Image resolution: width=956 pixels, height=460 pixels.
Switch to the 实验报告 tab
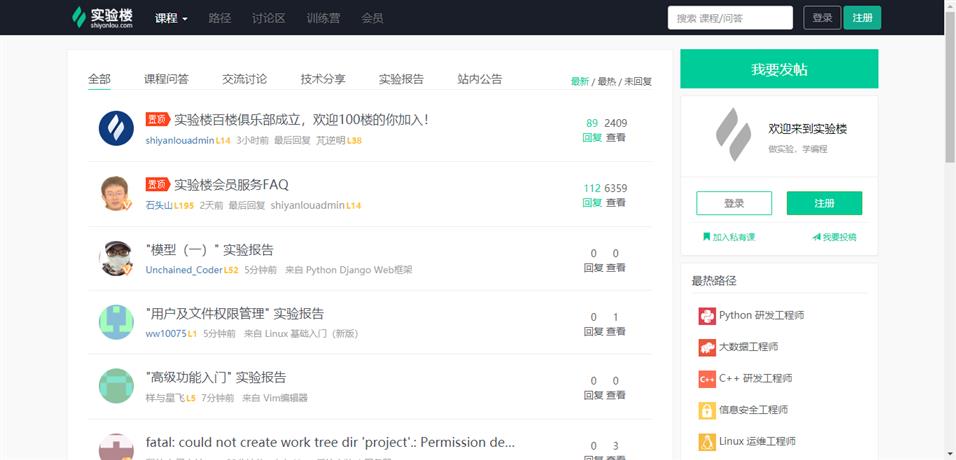[x=401, y=79]
